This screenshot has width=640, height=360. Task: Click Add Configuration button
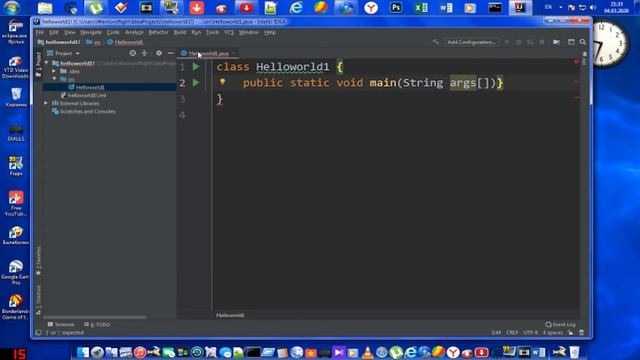pyautogui.click(x=471, y=42)
